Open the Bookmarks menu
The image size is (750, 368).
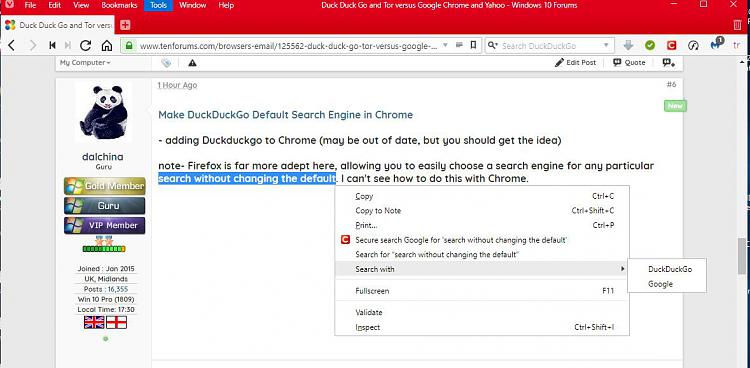click(119, 5)
